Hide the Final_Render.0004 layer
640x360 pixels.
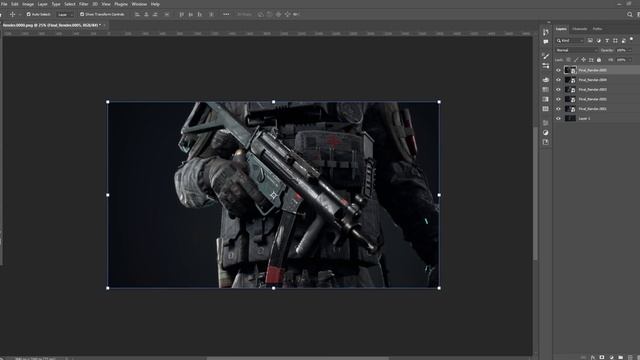pos(558,80)
